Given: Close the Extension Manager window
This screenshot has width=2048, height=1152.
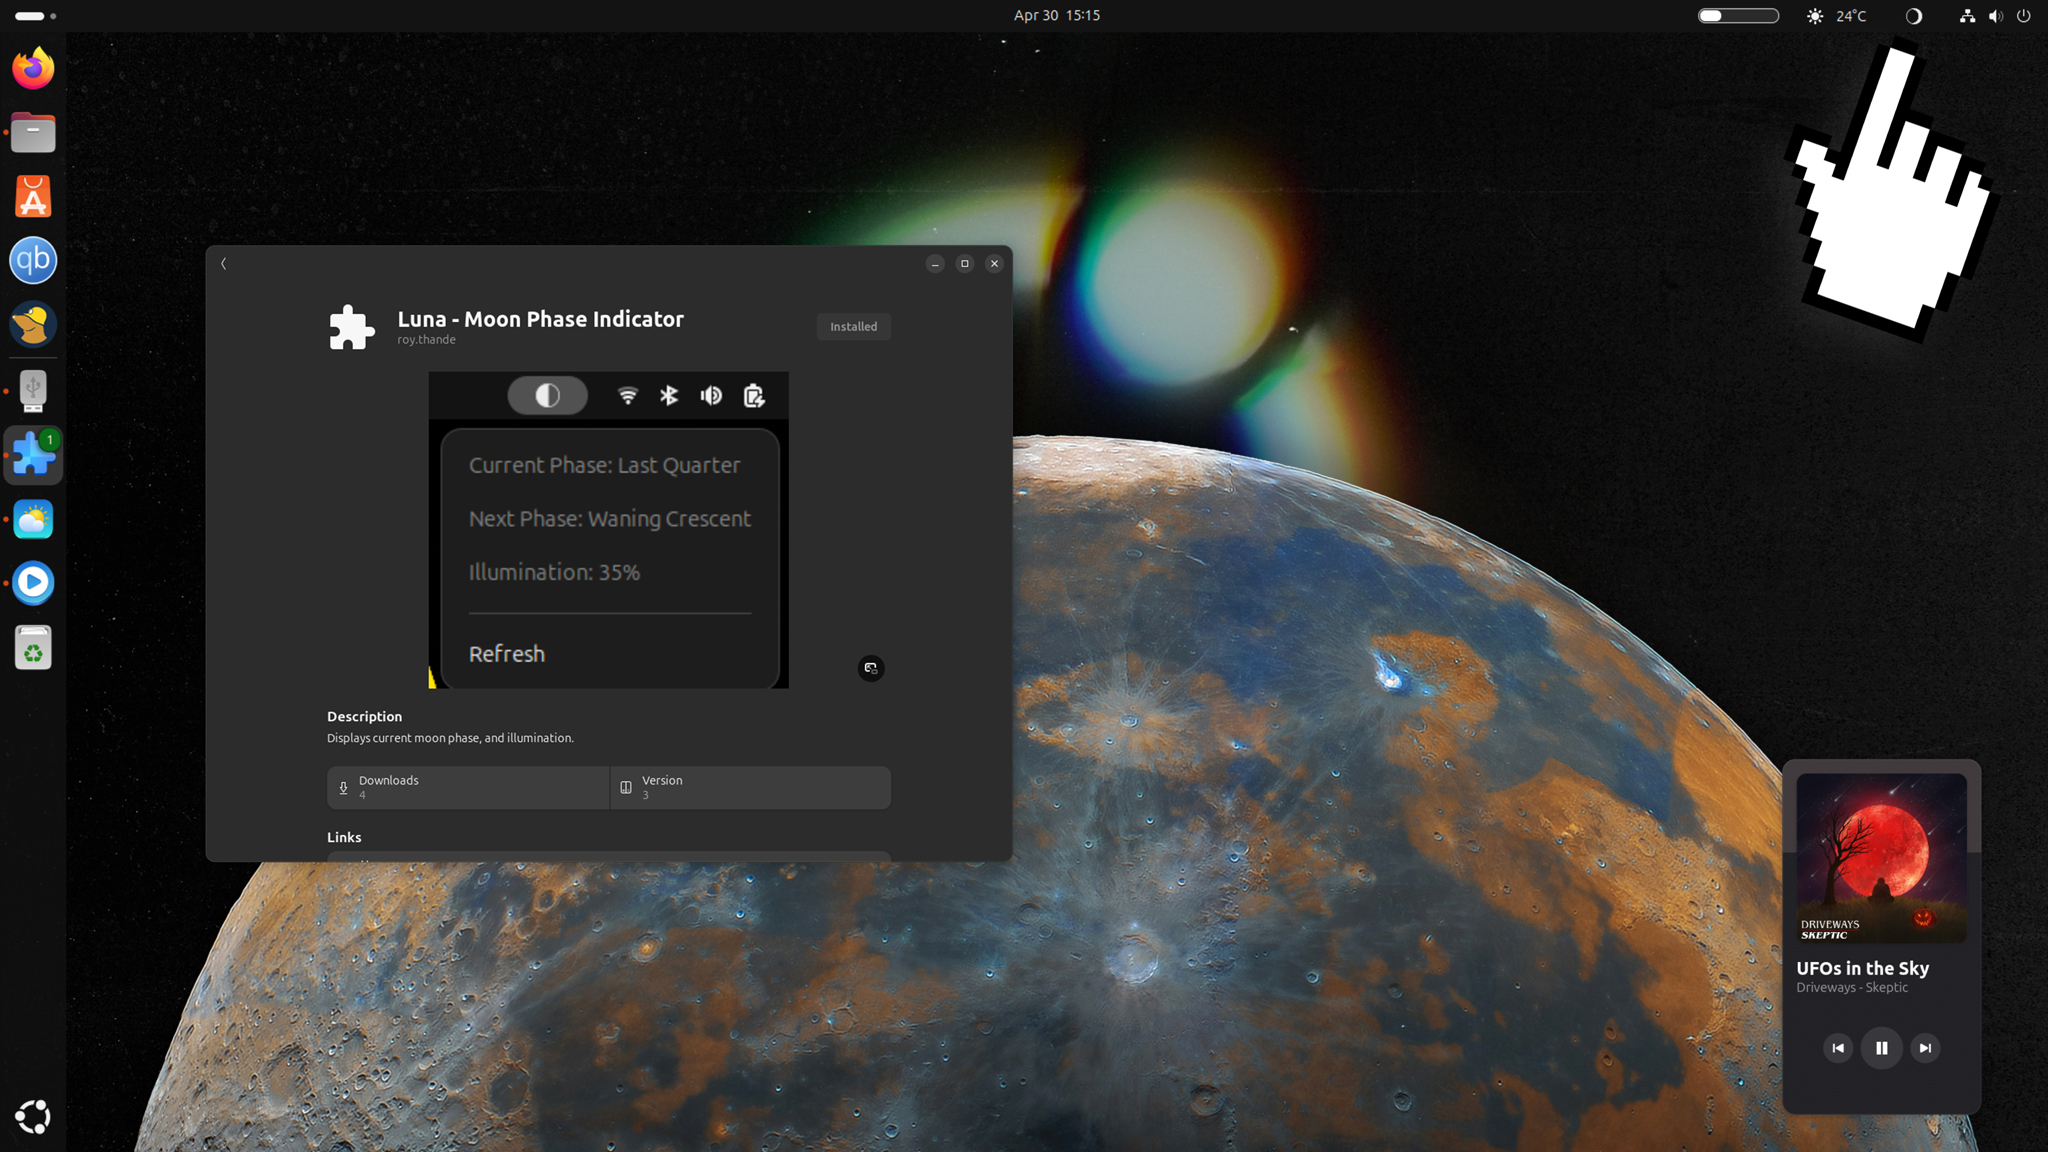Looking at the screenshot, I should point(994,264).
